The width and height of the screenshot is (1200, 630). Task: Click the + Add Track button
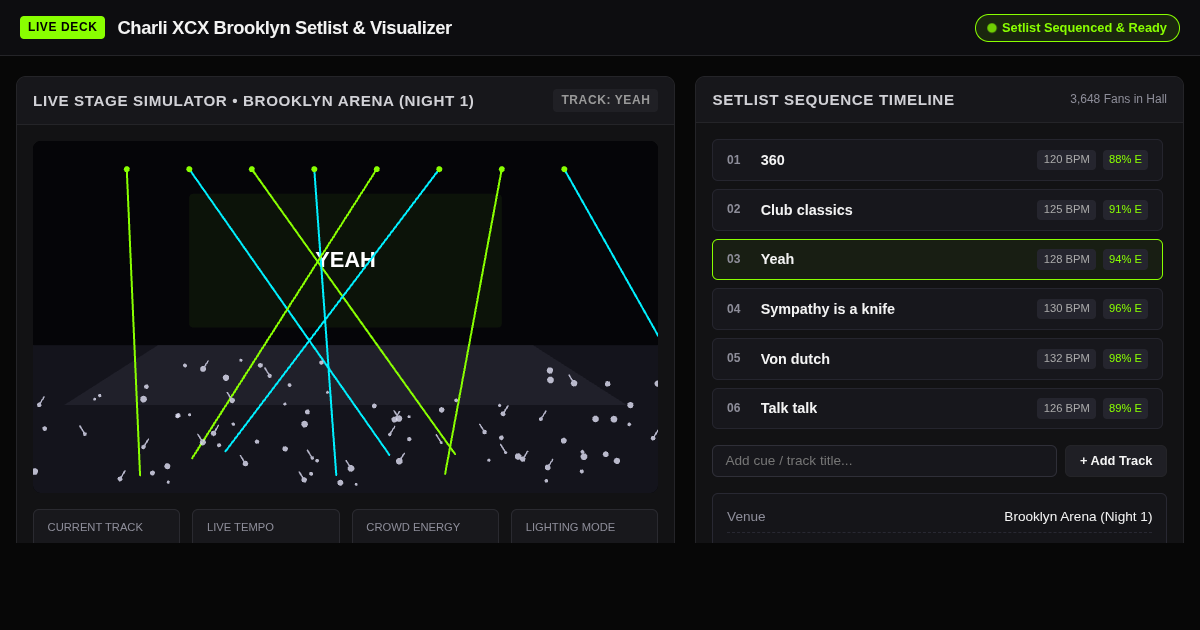coord(1116,461)
